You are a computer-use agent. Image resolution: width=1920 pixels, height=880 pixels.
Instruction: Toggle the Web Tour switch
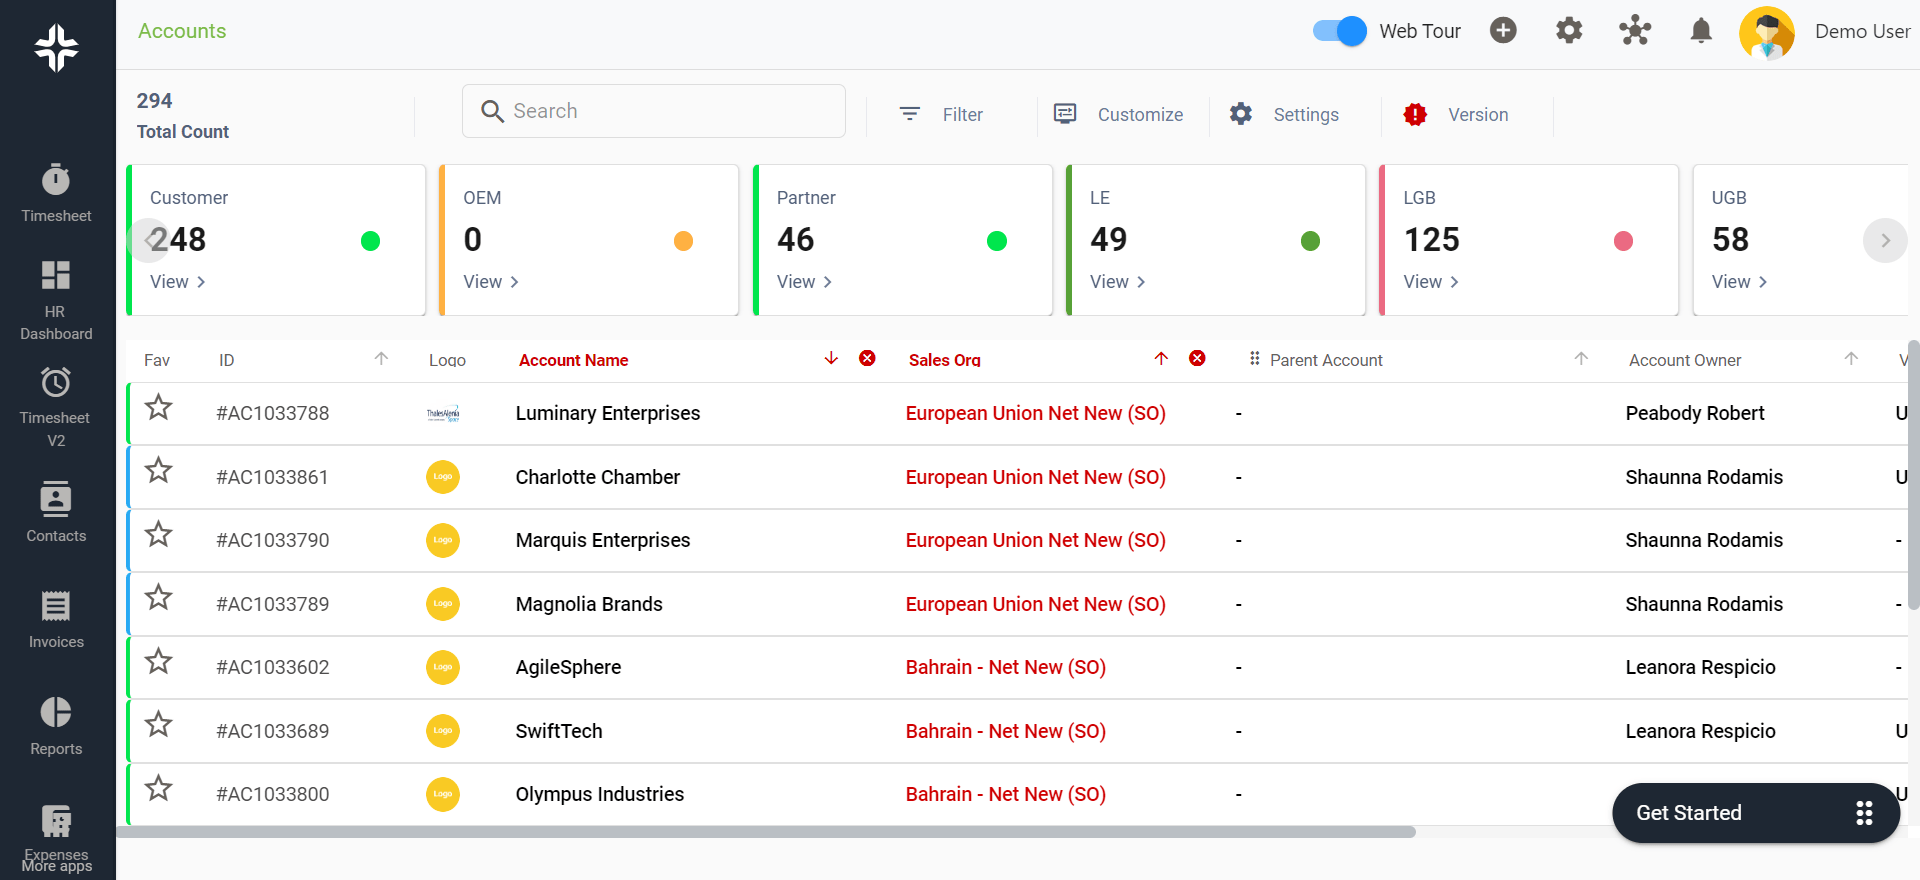1339,31
